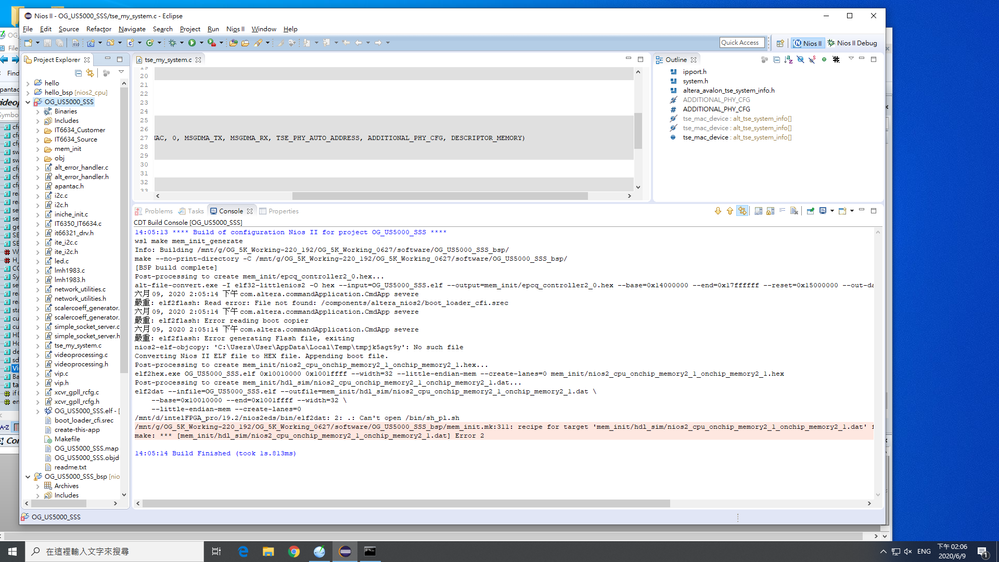Open tse_my_system.c in Project Explorer
The width and height of the screenshot is (999, 562).
click(77, 346)
